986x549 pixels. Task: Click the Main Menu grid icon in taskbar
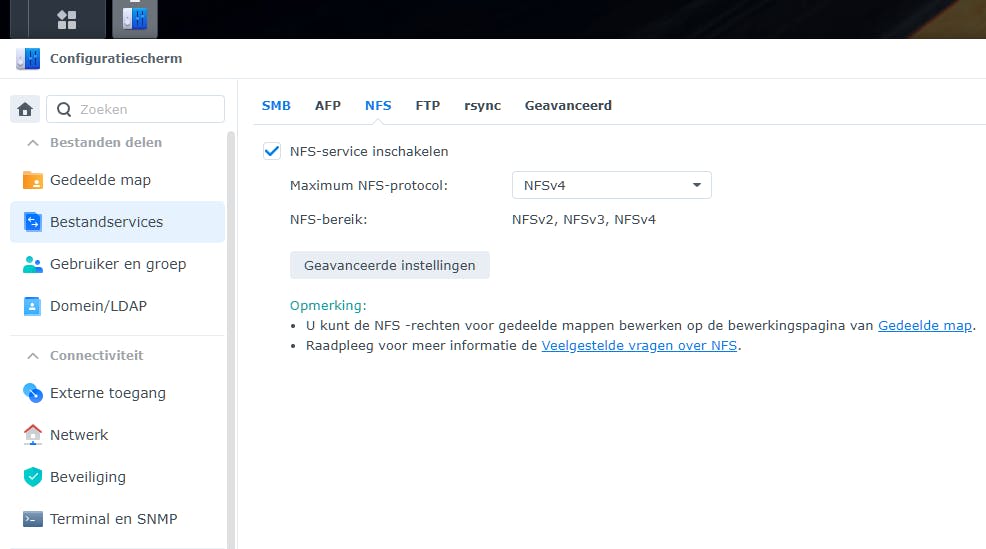click(x=67, y=19)
